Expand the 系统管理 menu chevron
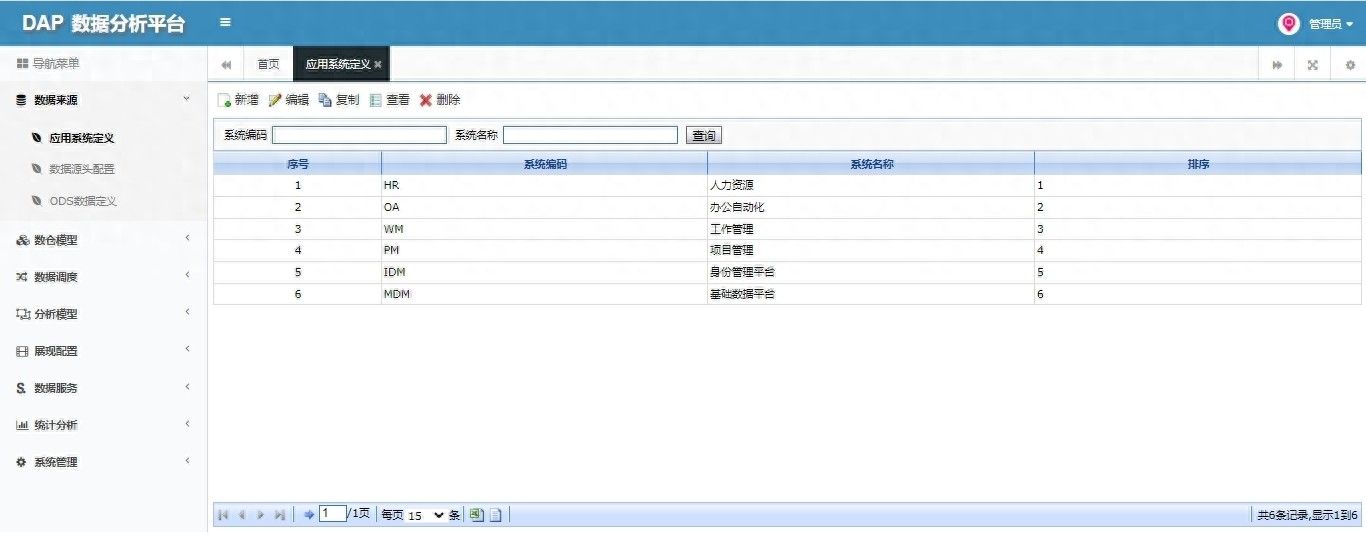 pyautogui.click(x=187, y=460)
